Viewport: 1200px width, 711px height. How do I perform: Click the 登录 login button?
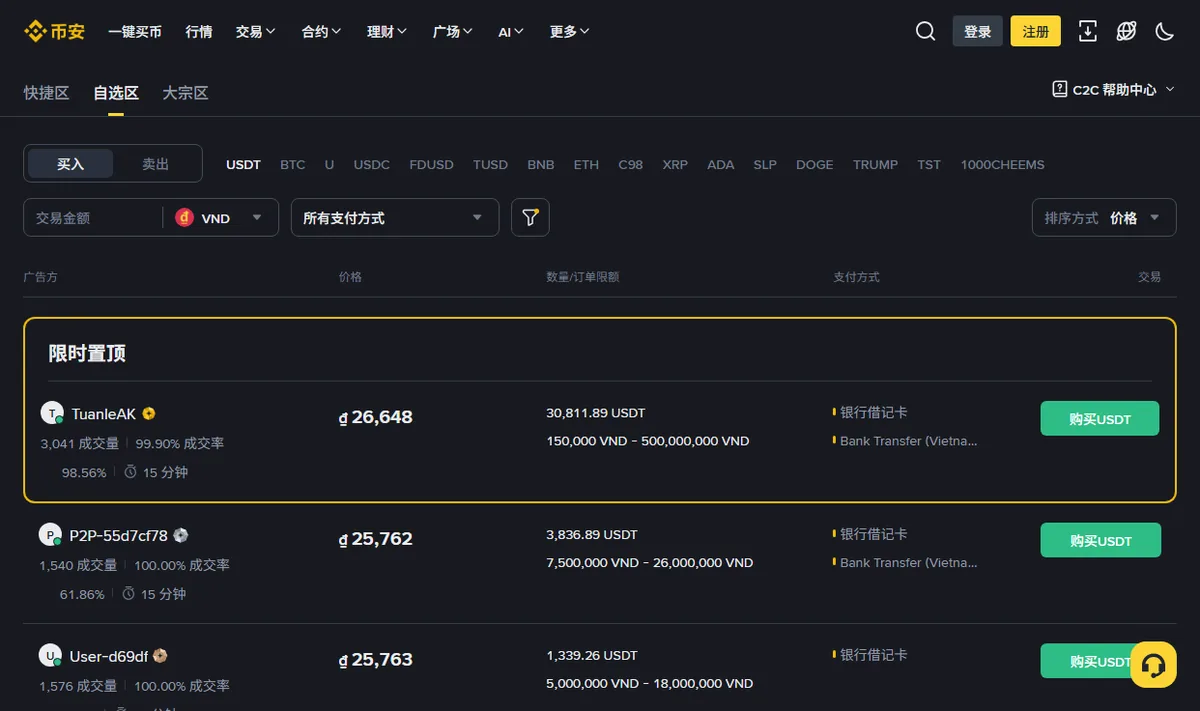[x=977, y=31]
